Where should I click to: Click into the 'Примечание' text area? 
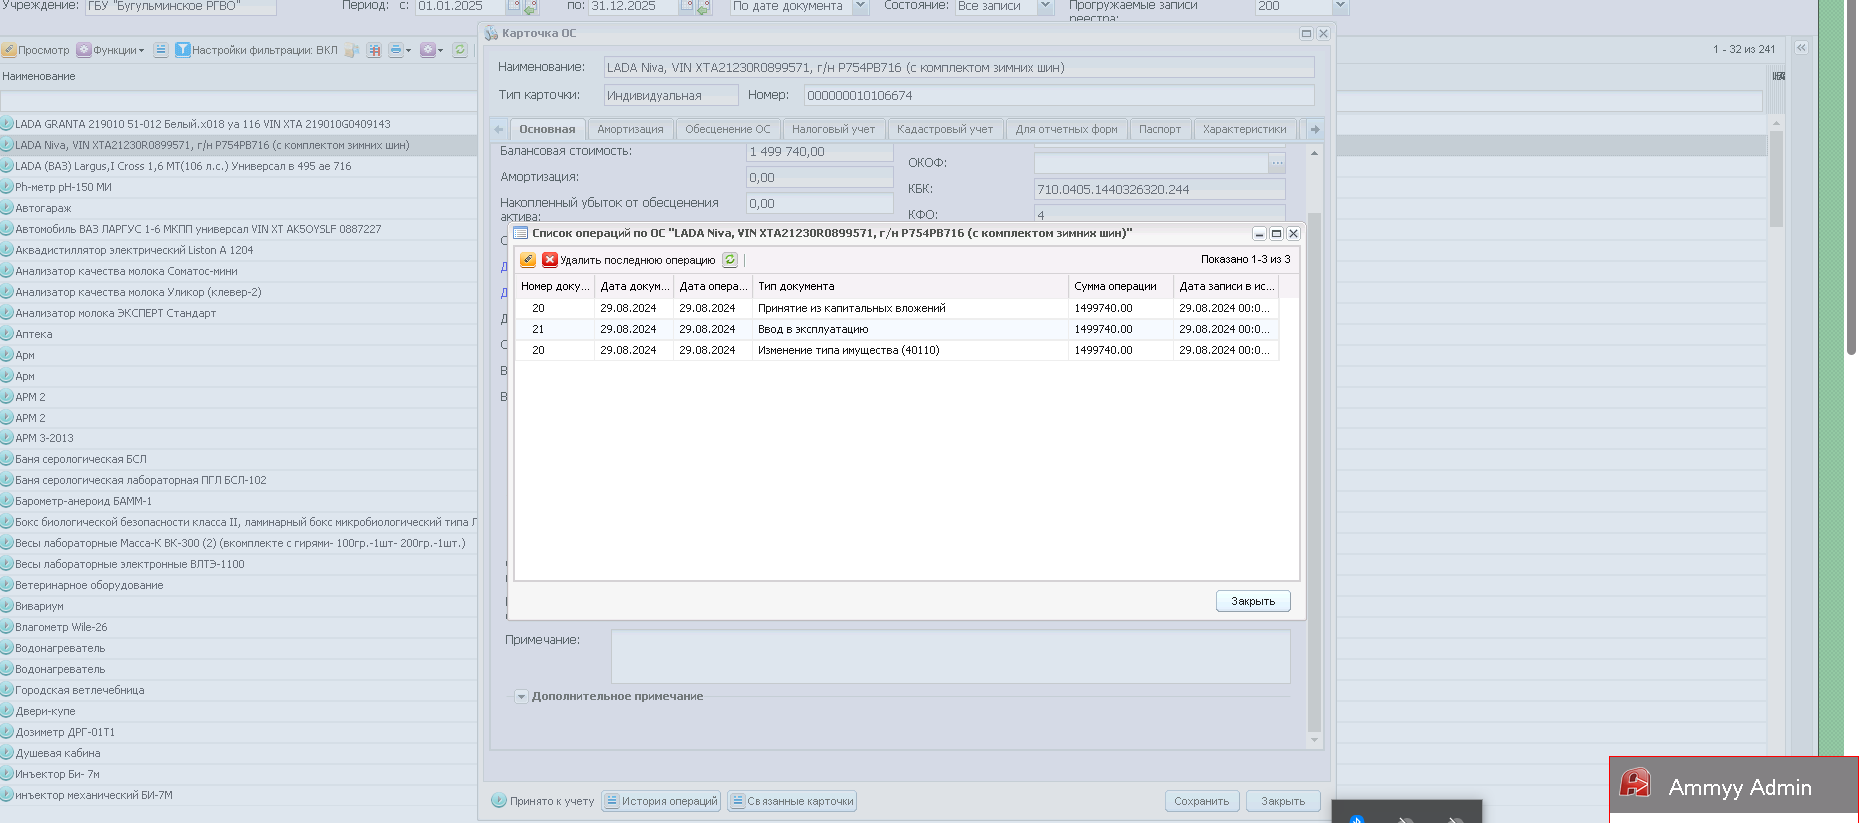pyautogui.click(x=950, y=656)
